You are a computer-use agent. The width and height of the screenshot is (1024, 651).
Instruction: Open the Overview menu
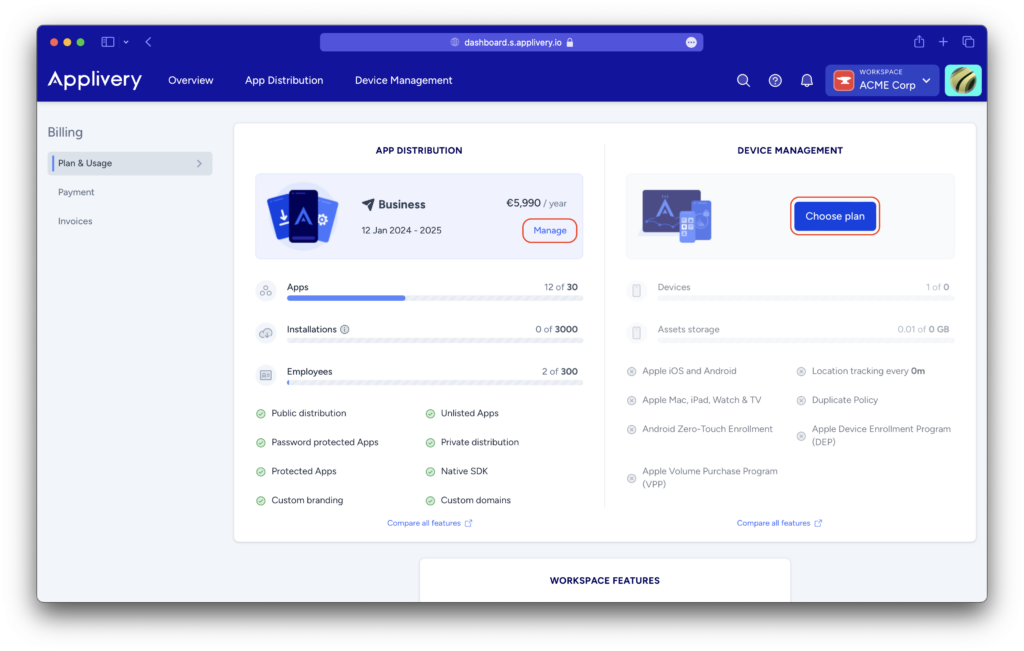(x=191, y=80)
